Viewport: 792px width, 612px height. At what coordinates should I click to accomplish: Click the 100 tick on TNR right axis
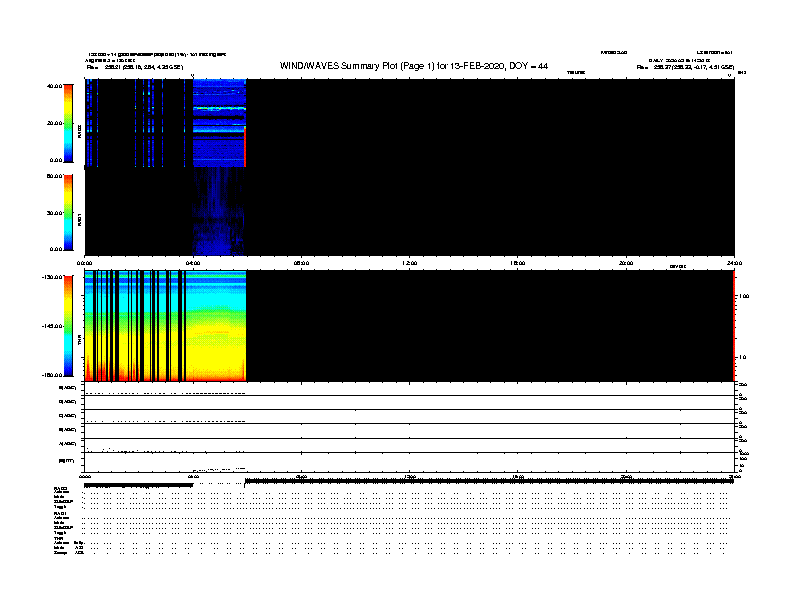tap(744, 296)
